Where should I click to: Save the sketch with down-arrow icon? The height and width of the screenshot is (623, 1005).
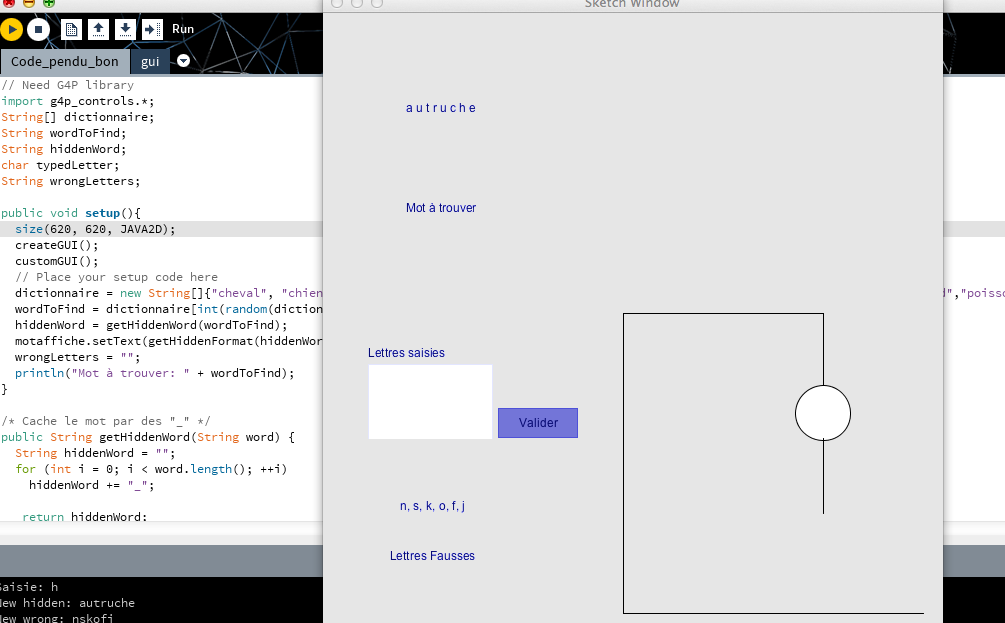(125, 30)
